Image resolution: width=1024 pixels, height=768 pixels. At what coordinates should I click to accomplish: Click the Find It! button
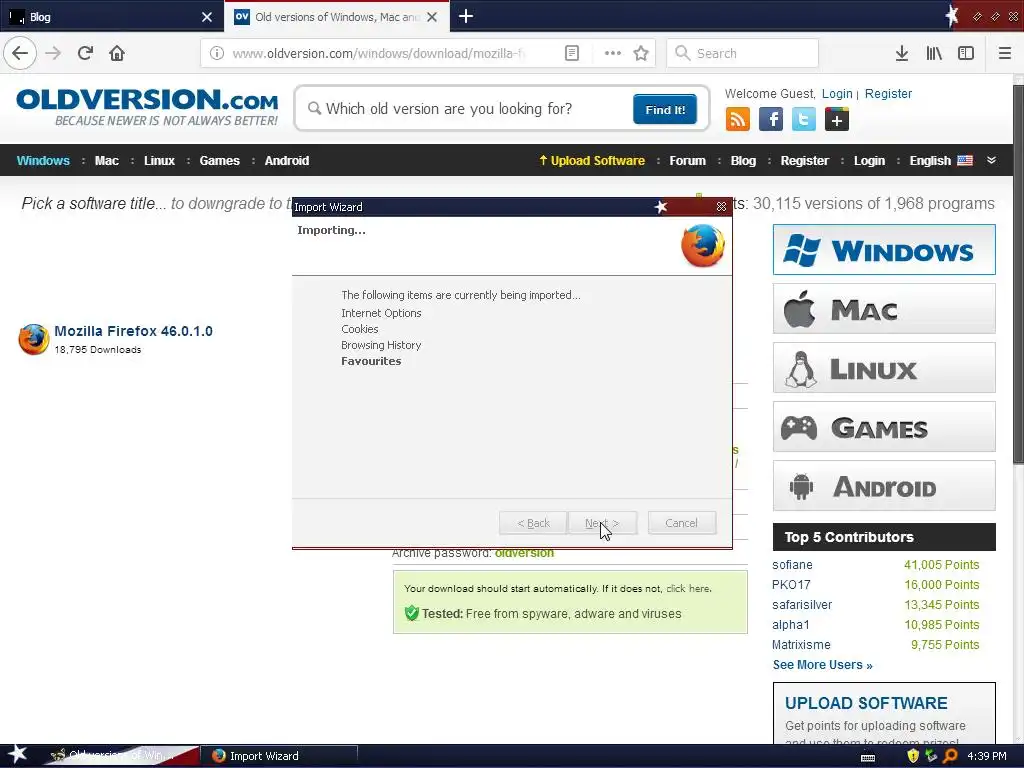[x=665, y=109]
